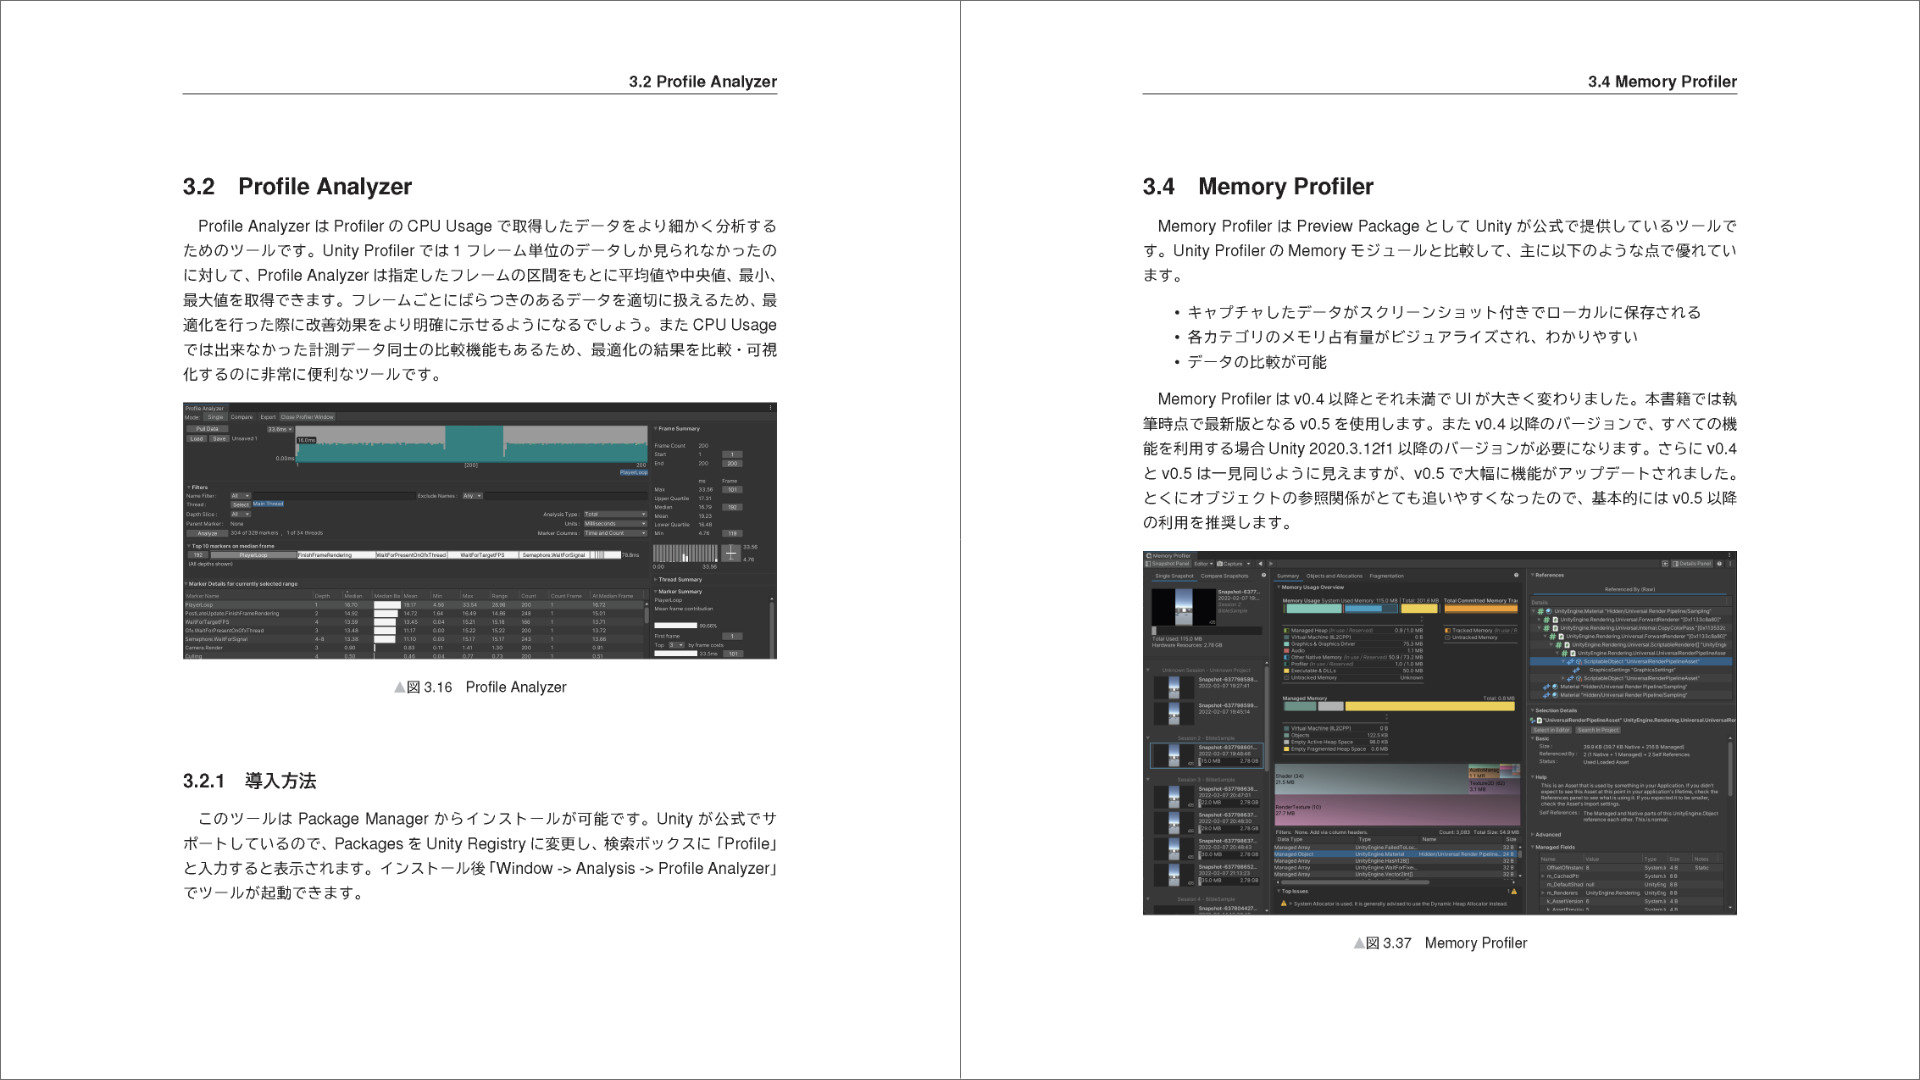
Task: Open the Editor target dropdown in Memory Profiler
Action: (1204, 564)
